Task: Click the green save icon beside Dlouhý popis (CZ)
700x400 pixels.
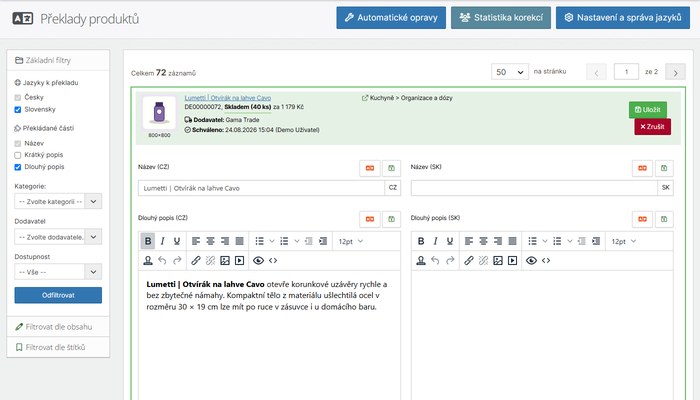Action: point(391,219)
